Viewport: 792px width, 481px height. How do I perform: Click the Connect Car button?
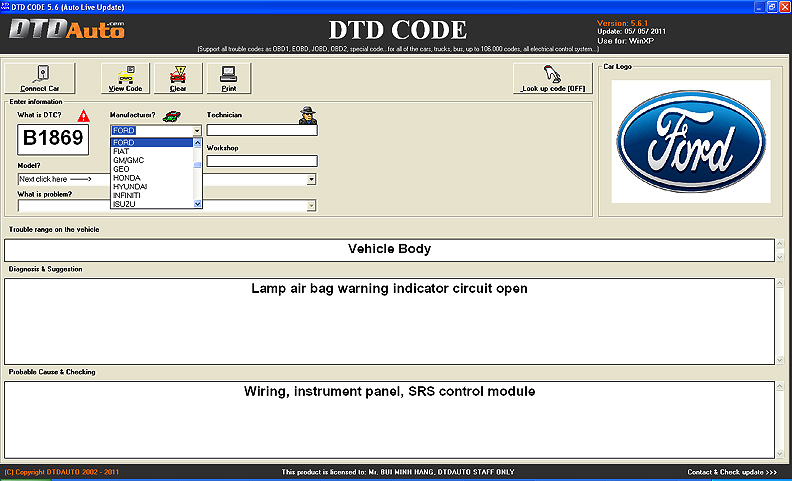[x=40, y=78]
